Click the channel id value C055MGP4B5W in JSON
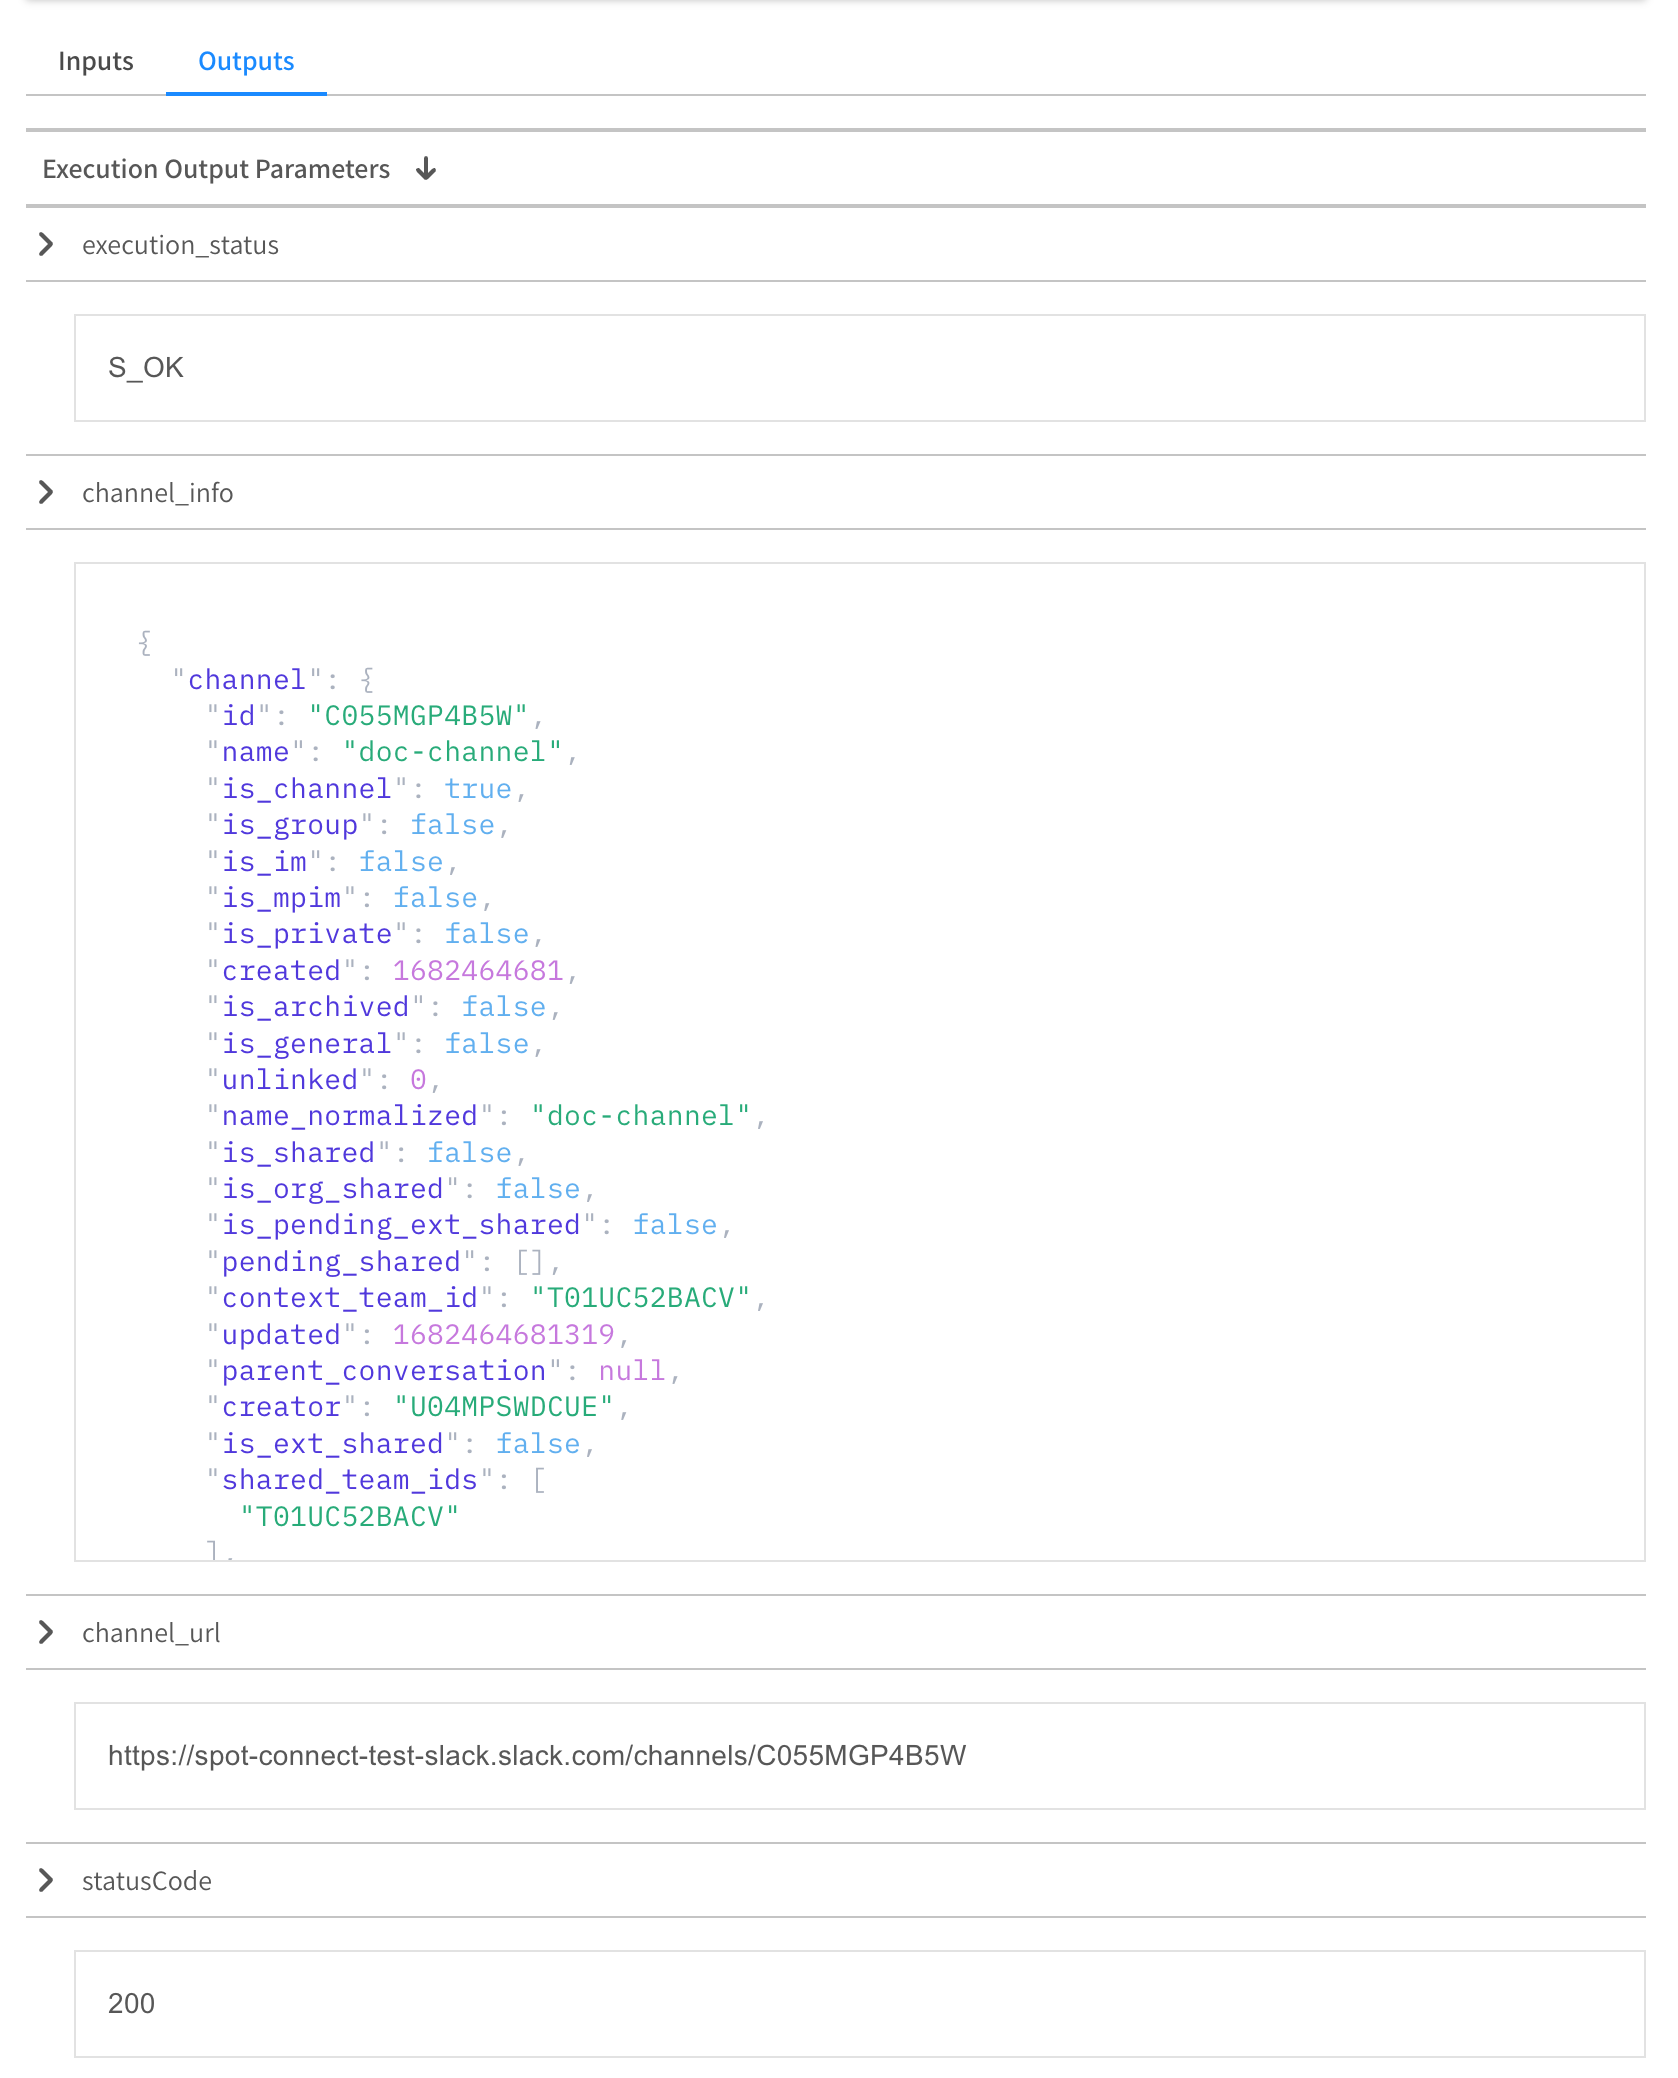 [418, 716]
